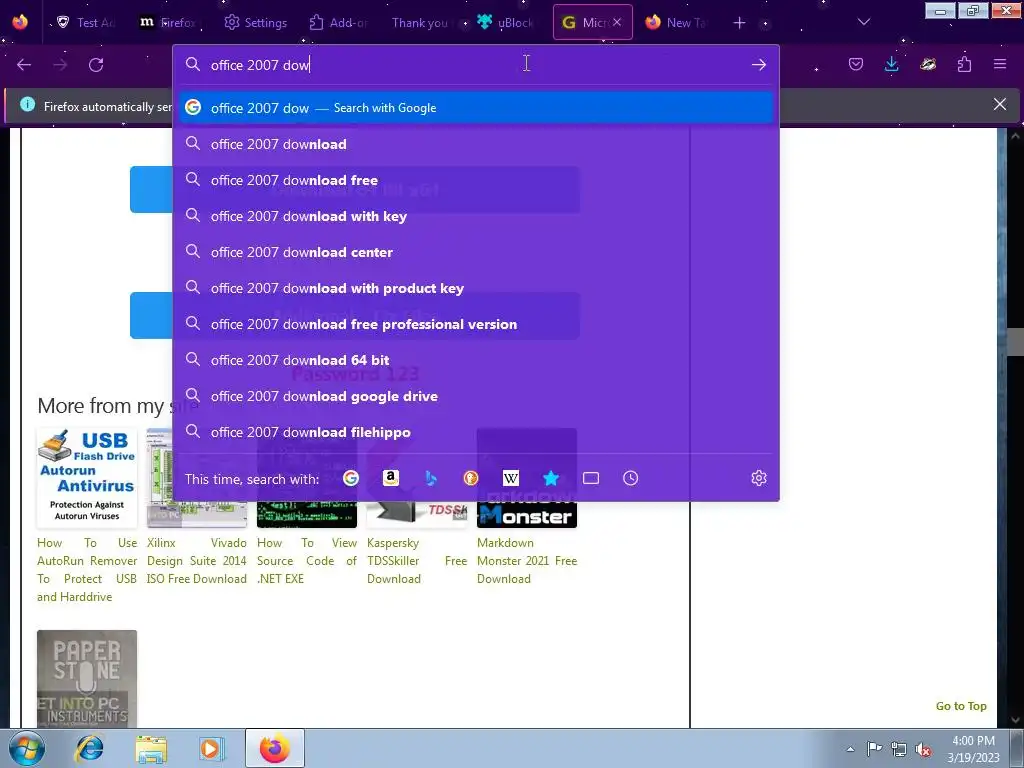The image size is (1024, 768).
Task: Click the forward navigation arrow
Action: (60, 65)
